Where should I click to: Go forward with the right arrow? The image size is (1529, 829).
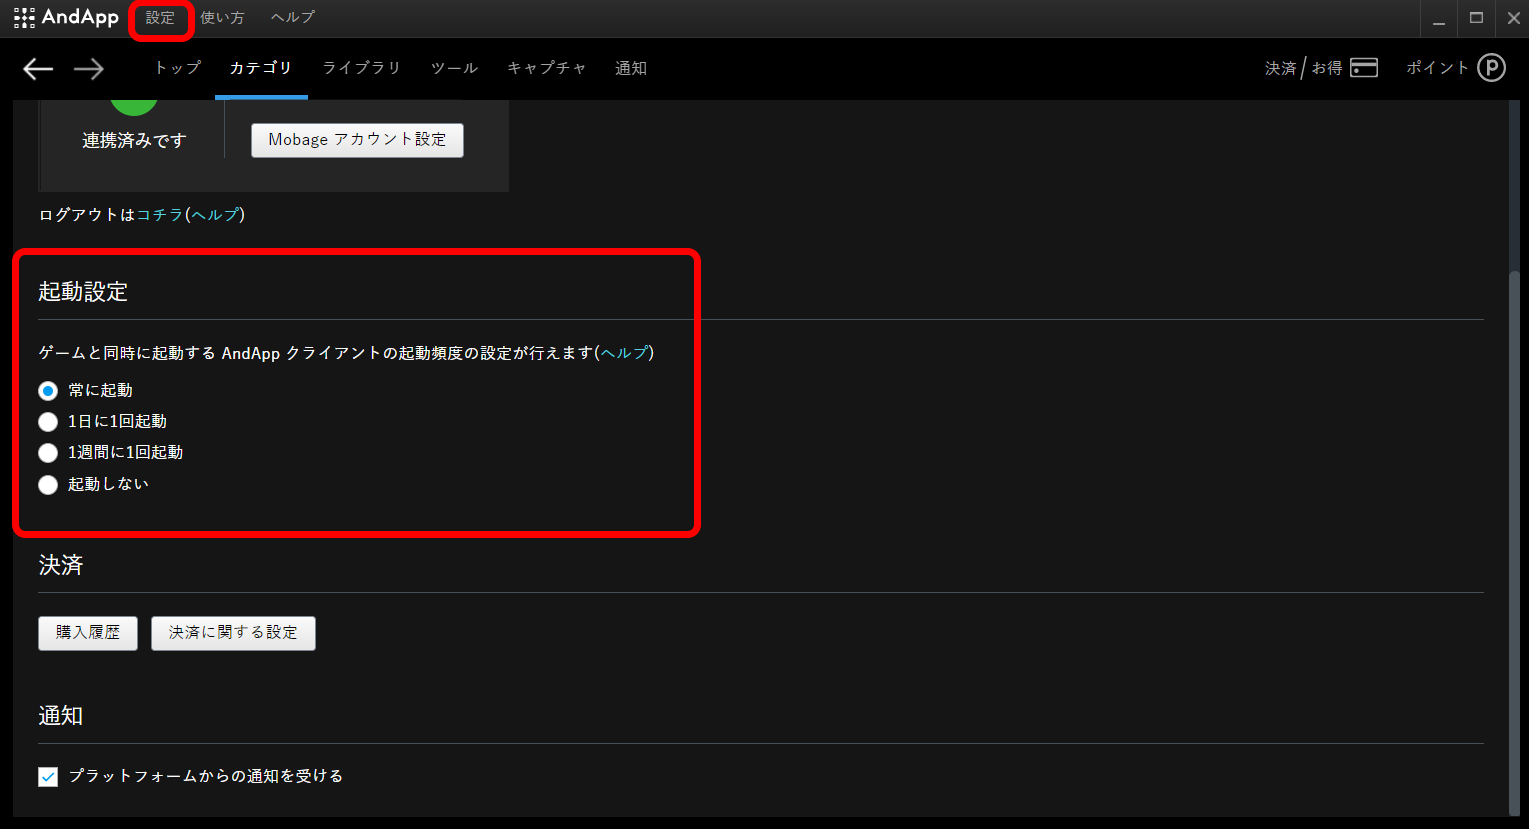coord(89,68)
